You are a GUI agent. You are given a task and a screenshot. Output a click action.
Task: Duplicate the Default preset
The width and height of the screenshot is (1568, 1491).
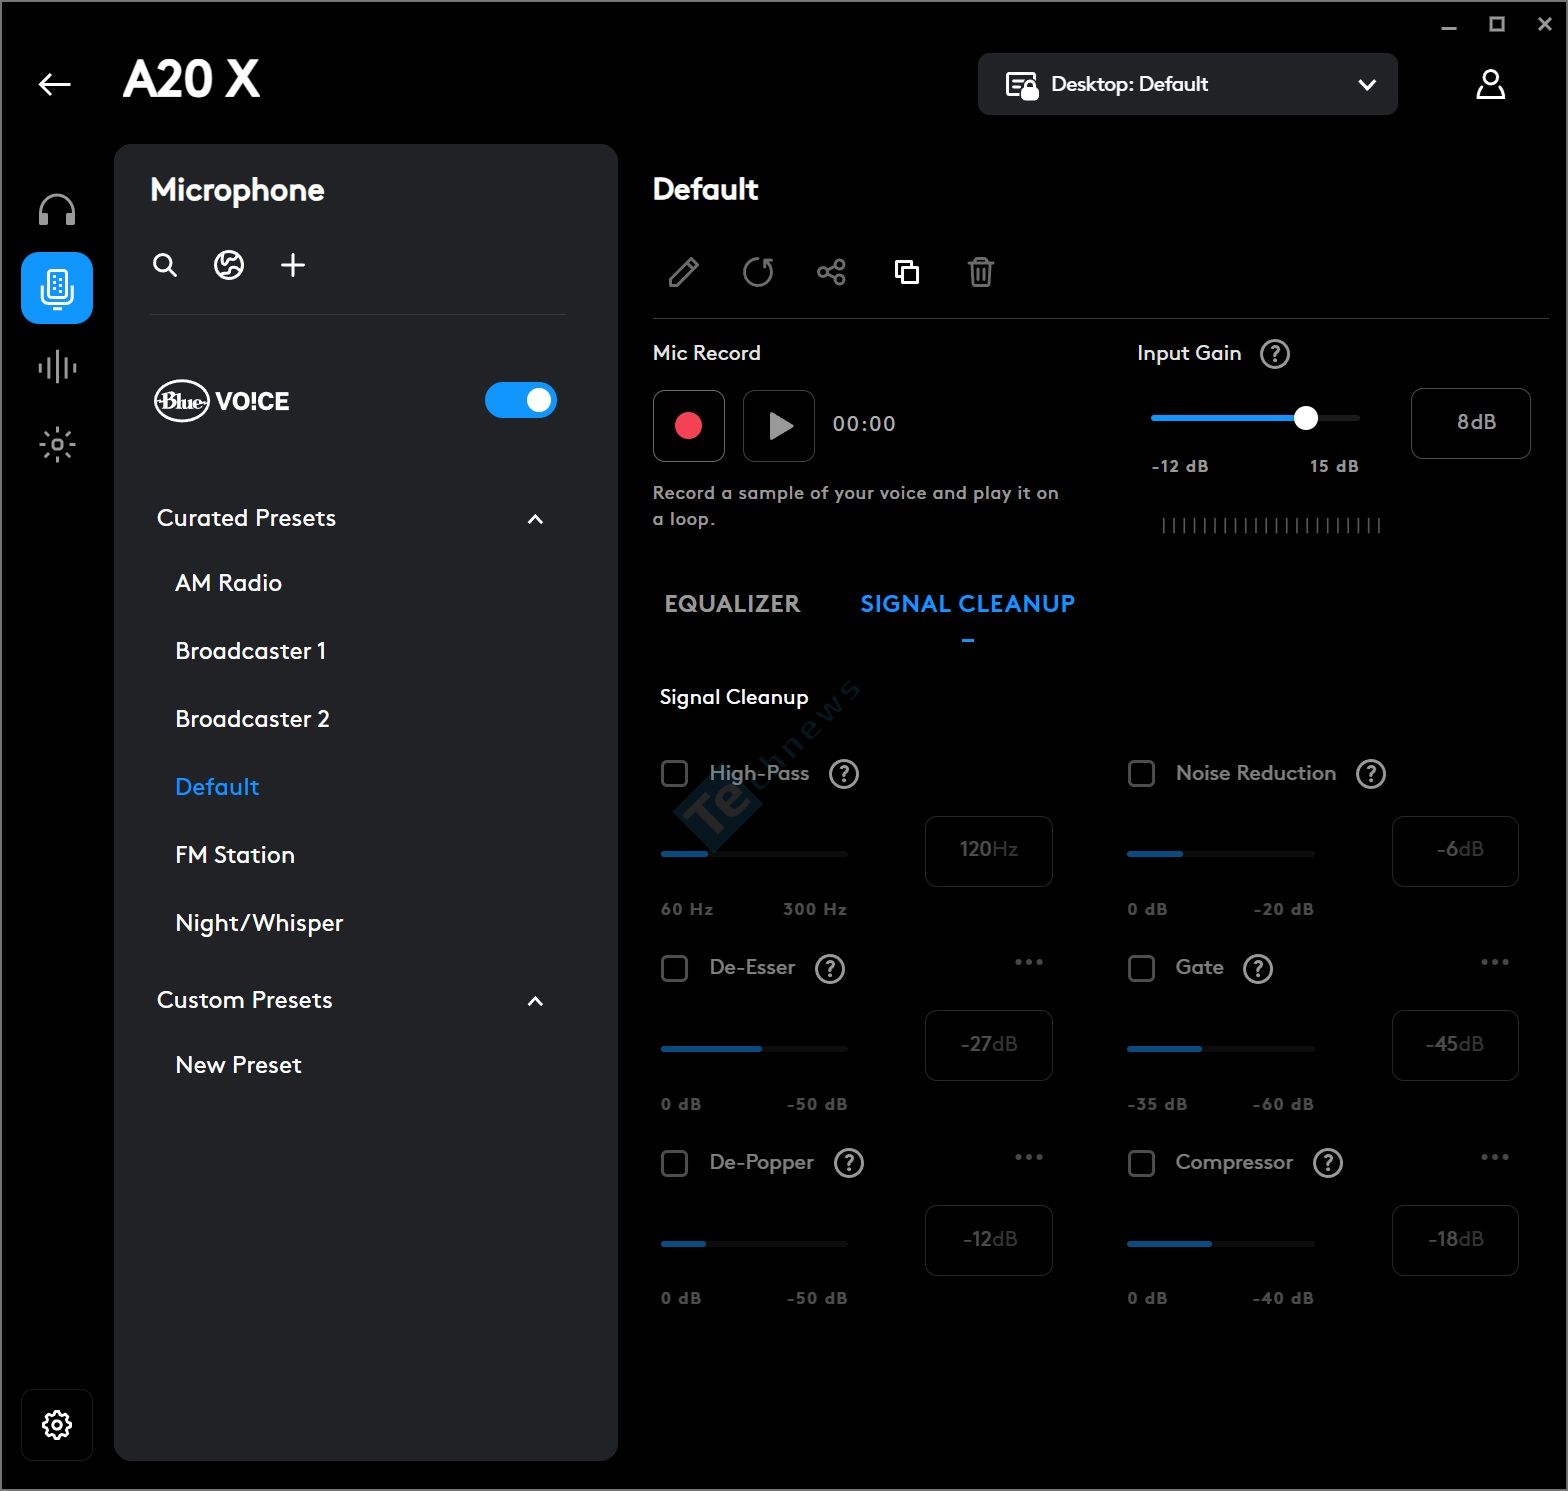(x=906, y=272)
